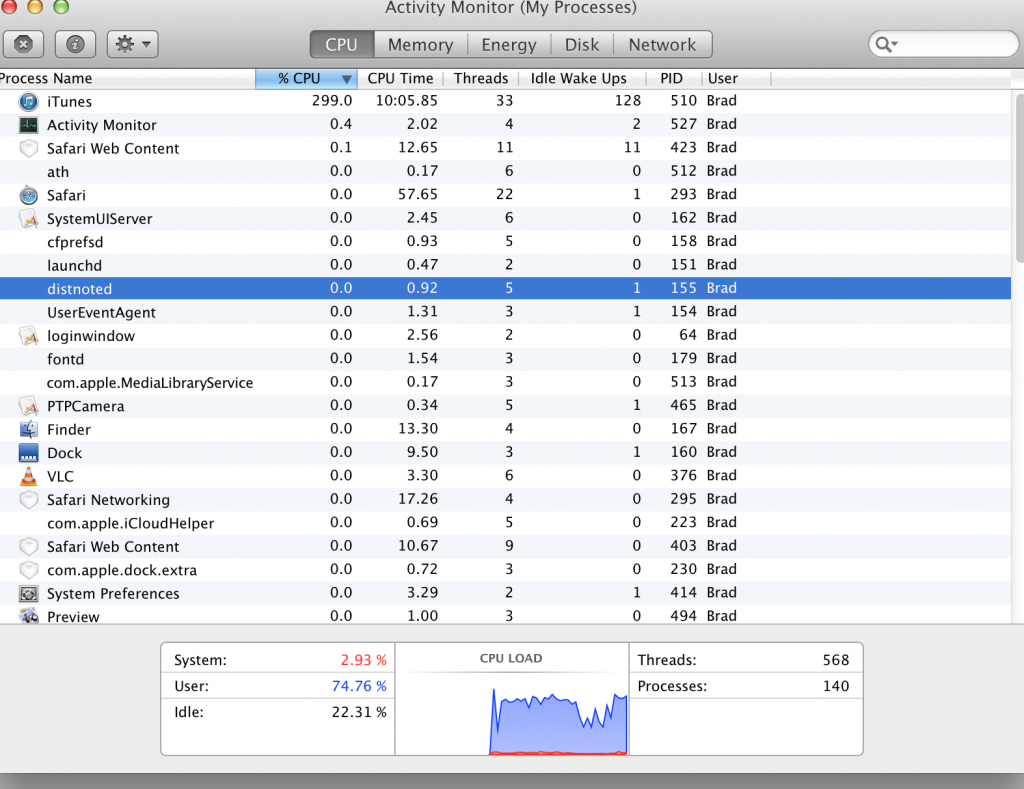Select the iTunes process icon
Screen dimensions: 1024x789
click(29, 102)
